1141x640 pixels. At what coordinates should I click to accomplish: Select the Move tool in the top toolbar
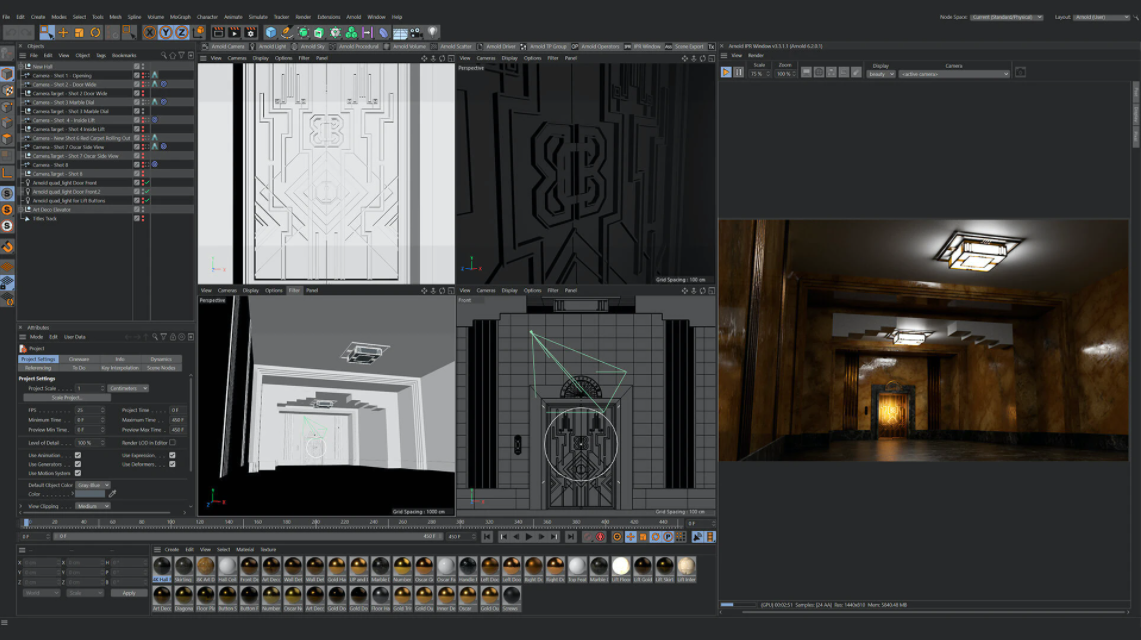[63, 33]
